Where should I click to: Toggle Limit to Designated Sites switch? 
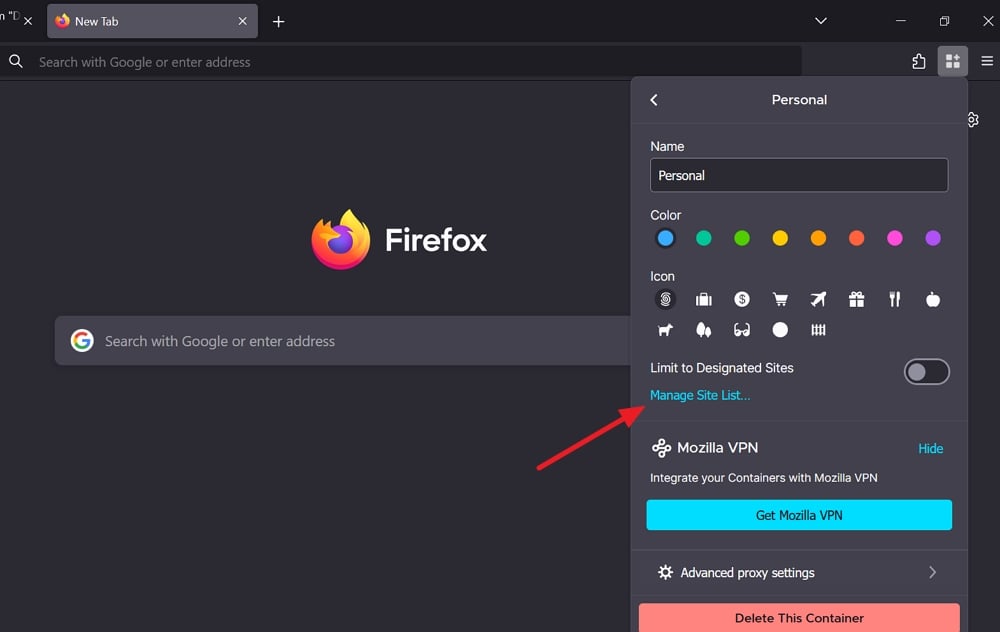[x=927, y=372]
